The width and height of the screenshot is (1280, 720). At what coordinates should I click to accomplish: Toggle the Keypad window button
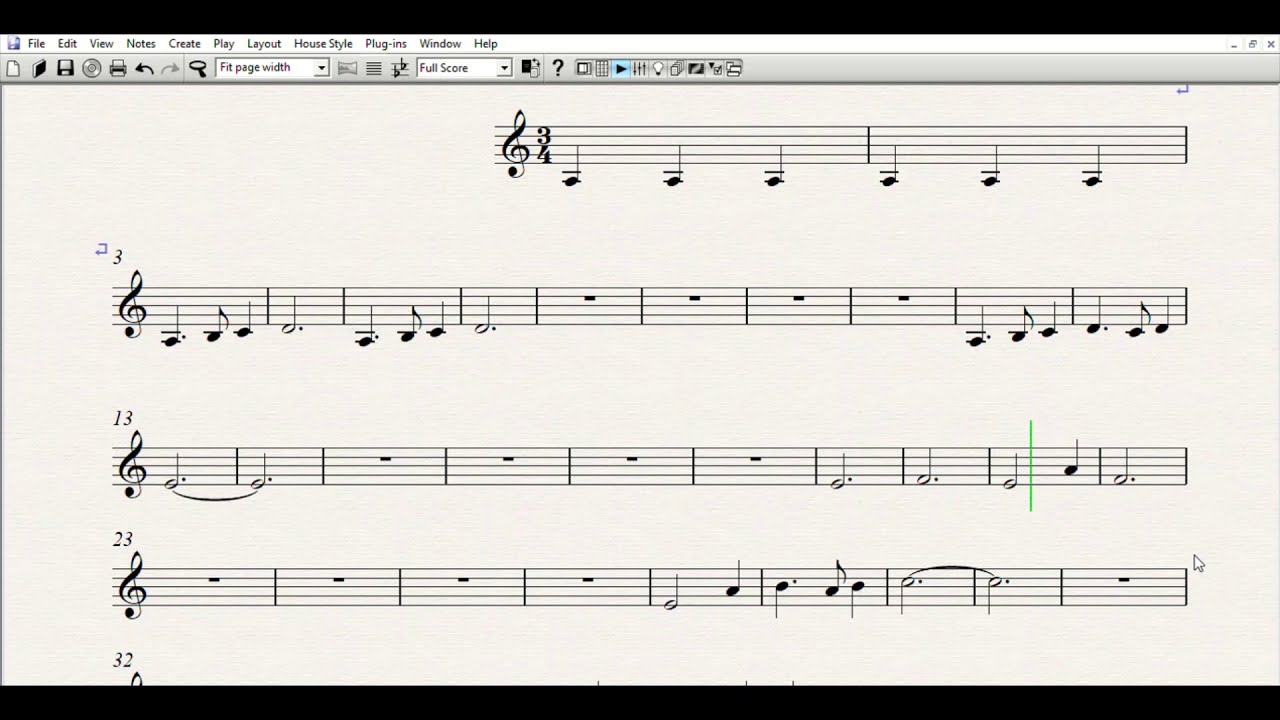tap(602, 68)
